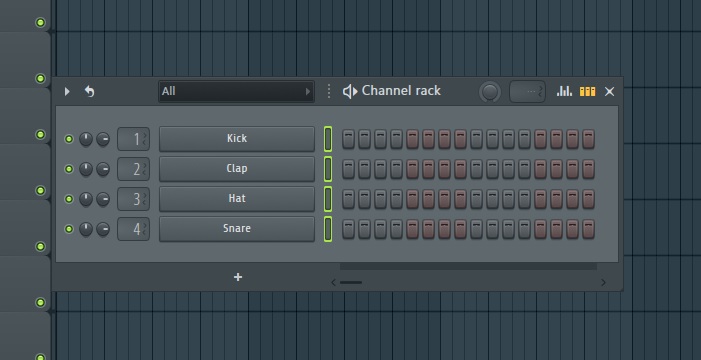Click the Channel rack horizontal scrollbar thumb
Viewport: 701px width, 360px height.
pyautogui.click(x=351, y=282)
